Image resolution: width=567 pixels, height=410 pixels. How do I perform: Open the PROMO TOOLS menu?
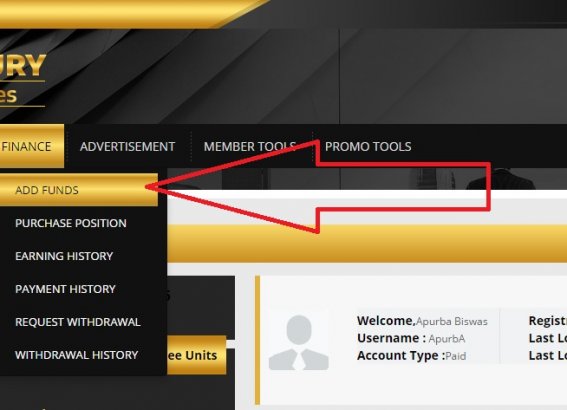click(x=368, y=146)
